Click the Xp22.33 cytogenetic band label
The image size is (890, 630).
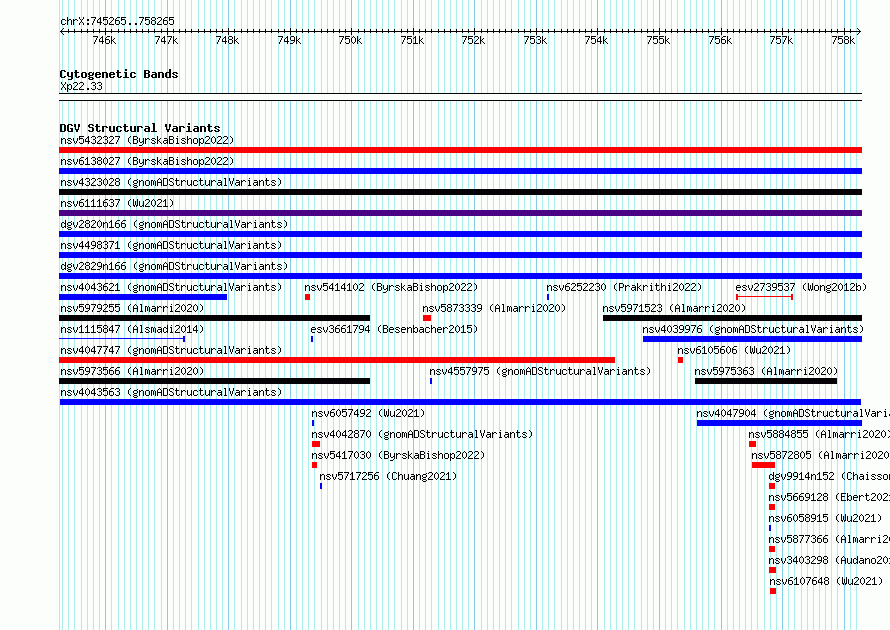click(x=81, y=86)
